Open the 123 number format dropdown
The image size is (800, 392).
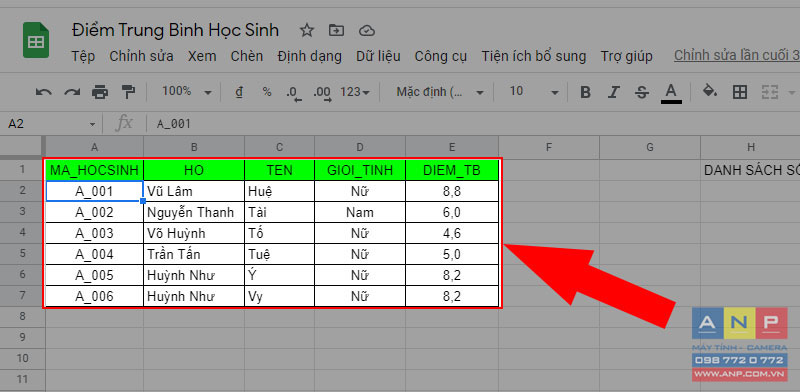click(x=355, y=92)
